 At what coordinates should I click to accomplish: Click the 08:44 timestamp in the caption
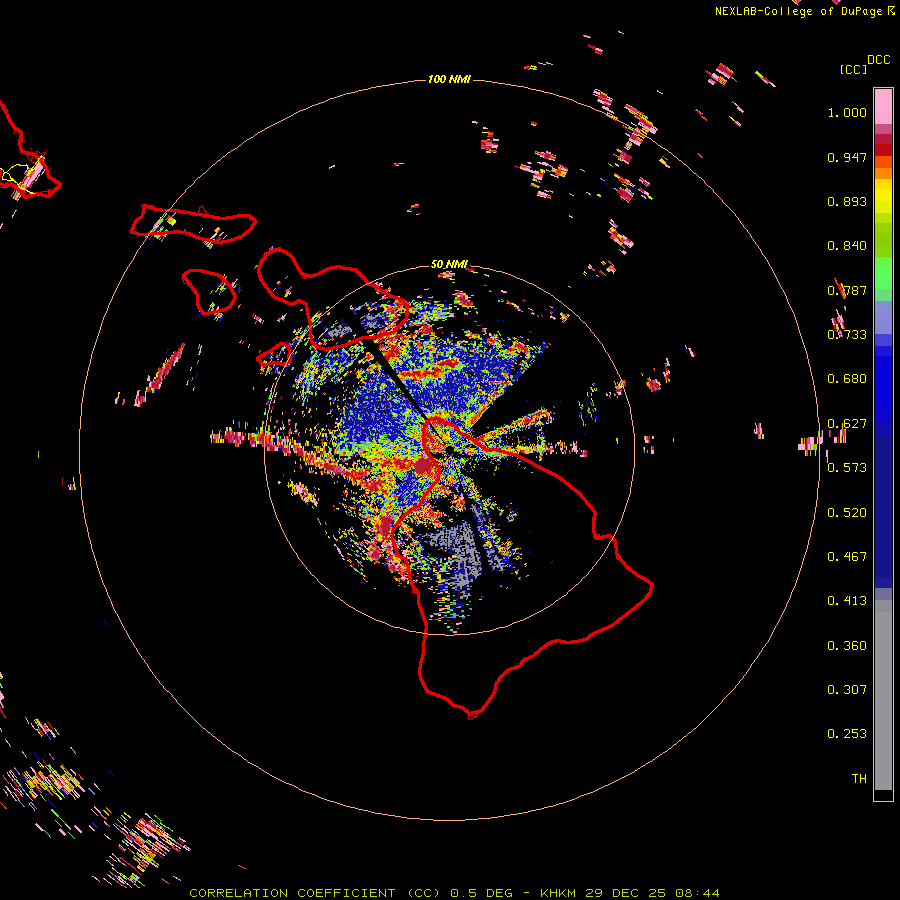697,893
